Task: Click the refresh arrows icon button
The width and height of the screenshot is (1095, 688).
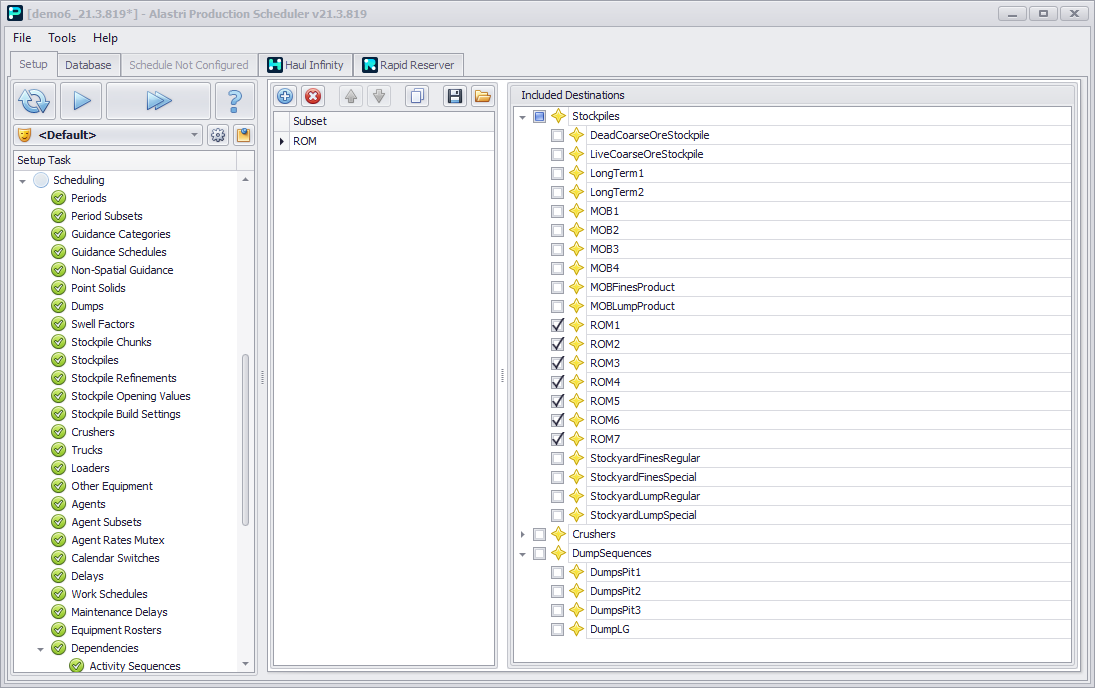Action: tap(34, 101)
